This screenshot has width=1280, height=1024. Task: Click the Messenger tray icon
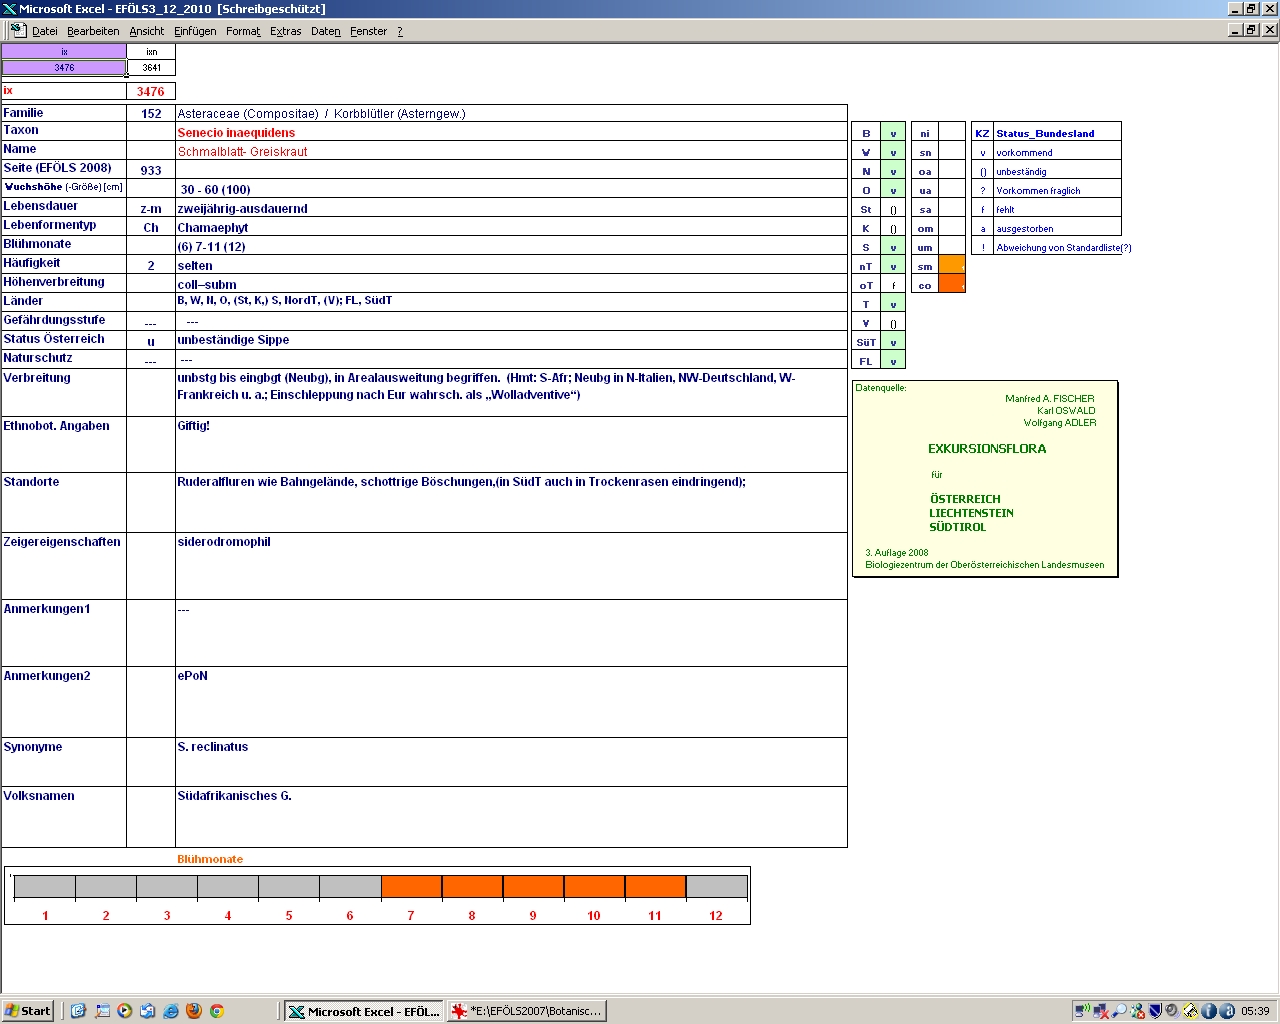click(1137, 1011)
